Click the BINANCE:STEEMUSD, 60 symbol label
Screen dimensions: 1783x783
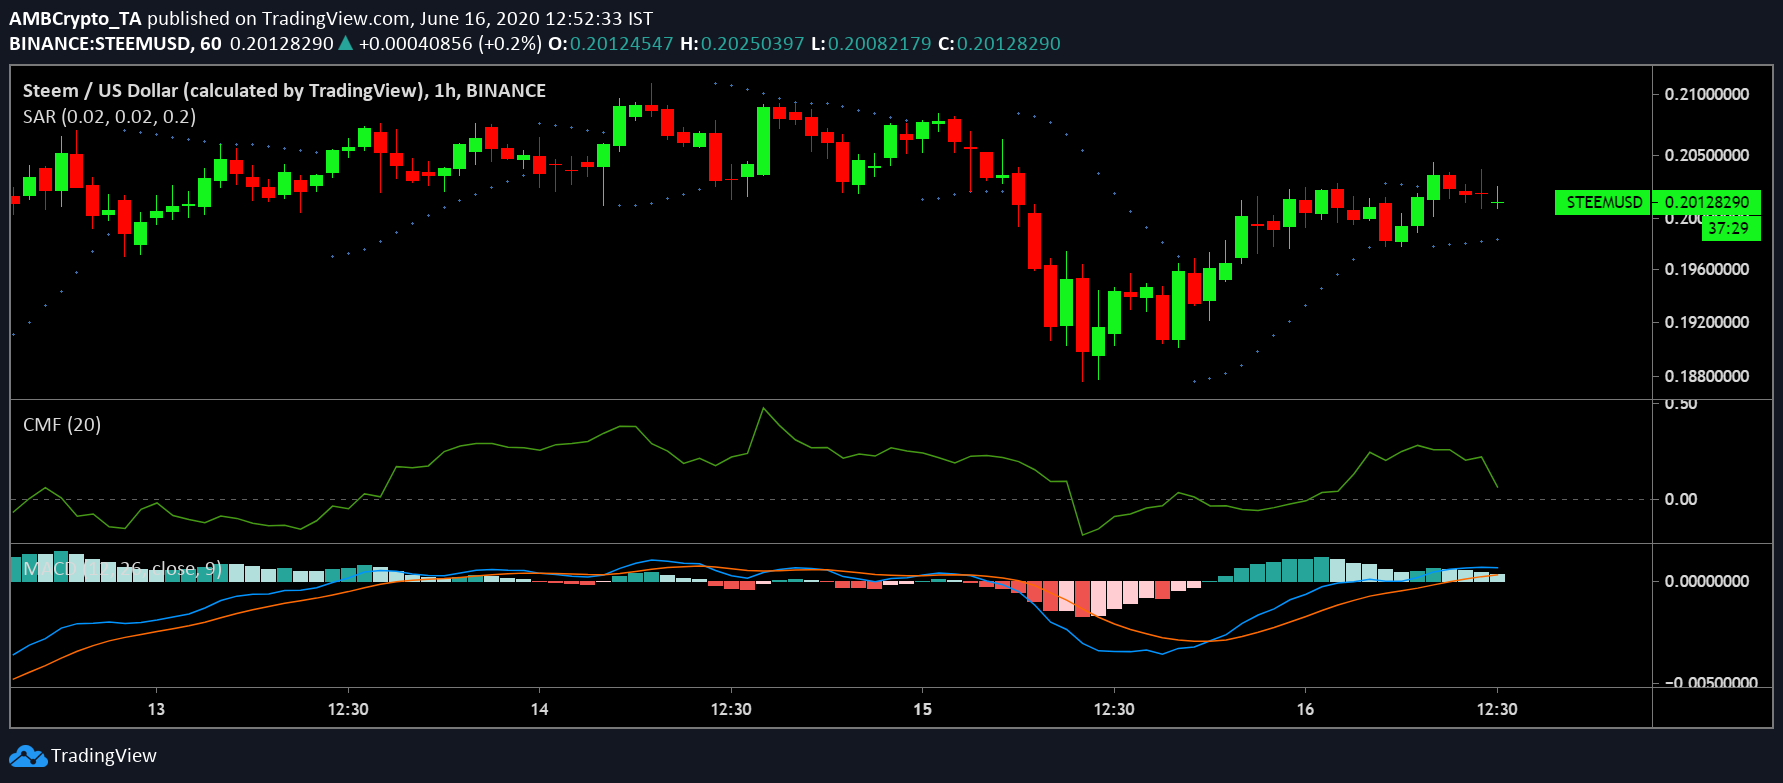(115, 44)
